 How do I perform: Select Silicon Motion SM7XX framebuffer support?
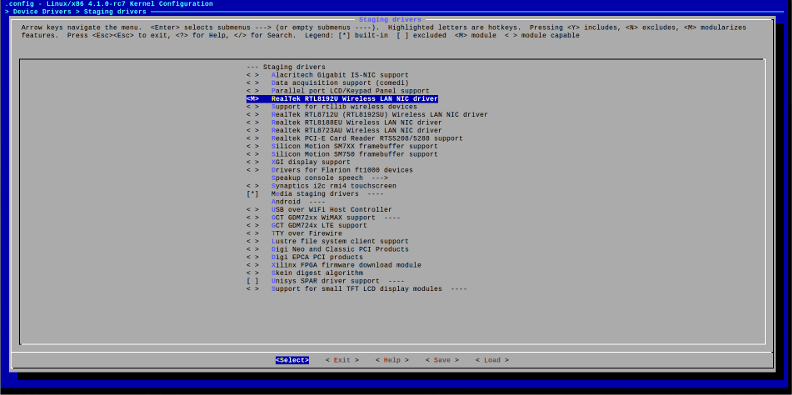342,146
